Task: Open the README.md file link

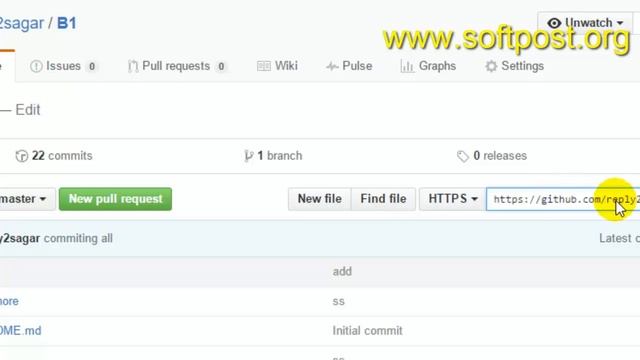Action: (x=20, y=331)
